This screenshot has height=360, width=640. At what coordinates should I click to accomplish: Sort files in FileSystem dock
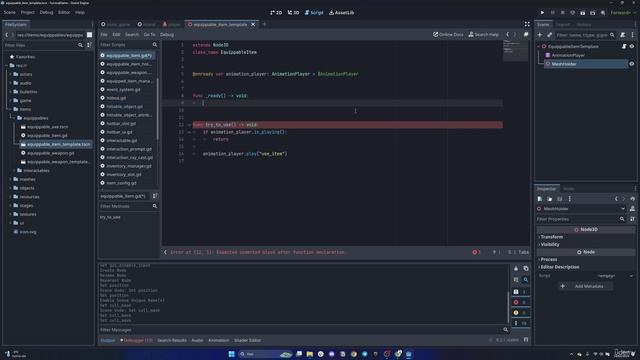(89, 45)
